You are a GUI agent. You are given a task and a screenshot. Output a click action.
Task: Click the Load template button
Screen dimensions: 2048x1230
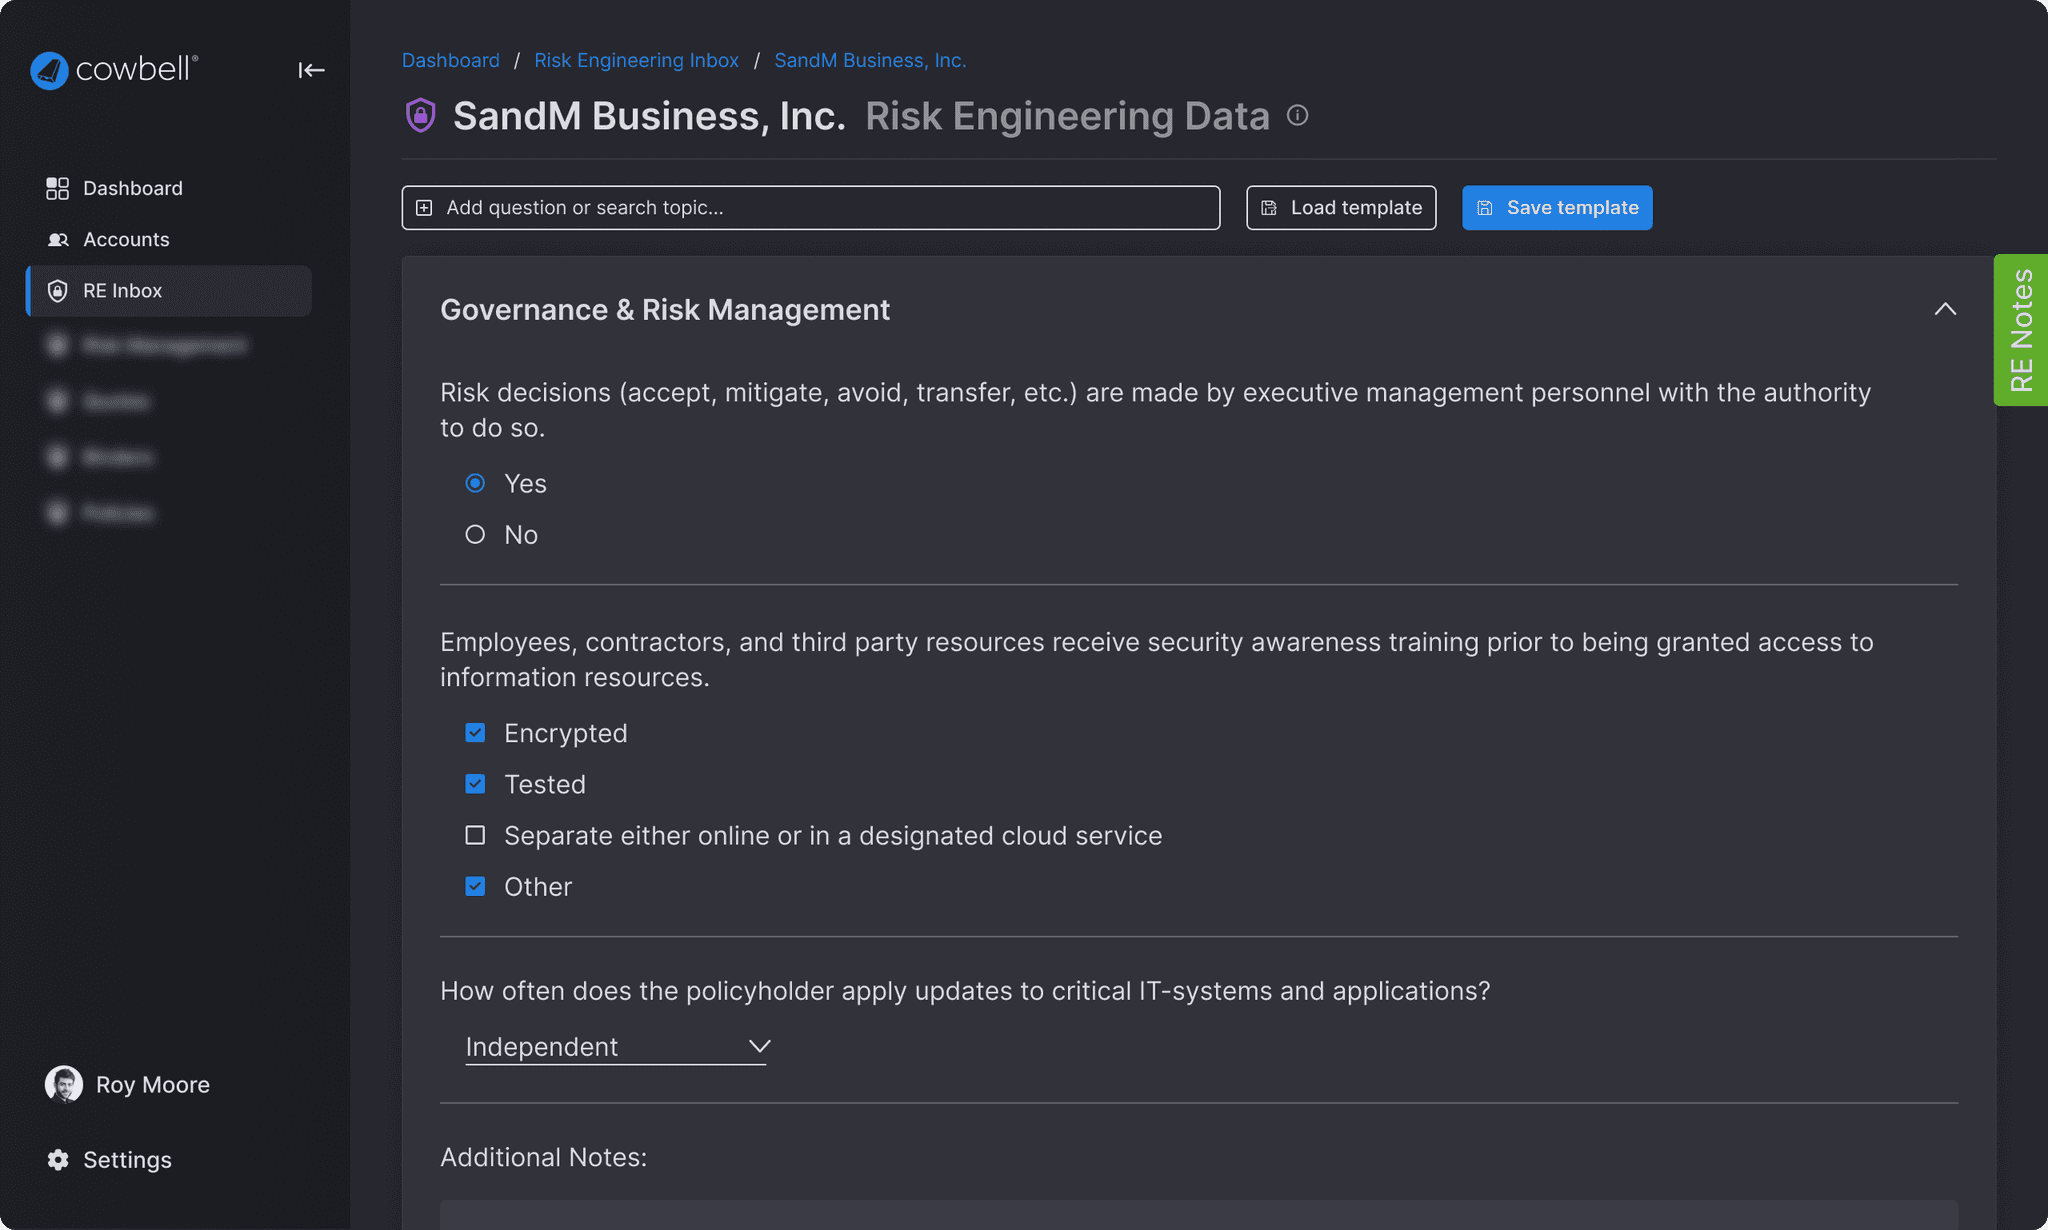(x=1341, y=208)
